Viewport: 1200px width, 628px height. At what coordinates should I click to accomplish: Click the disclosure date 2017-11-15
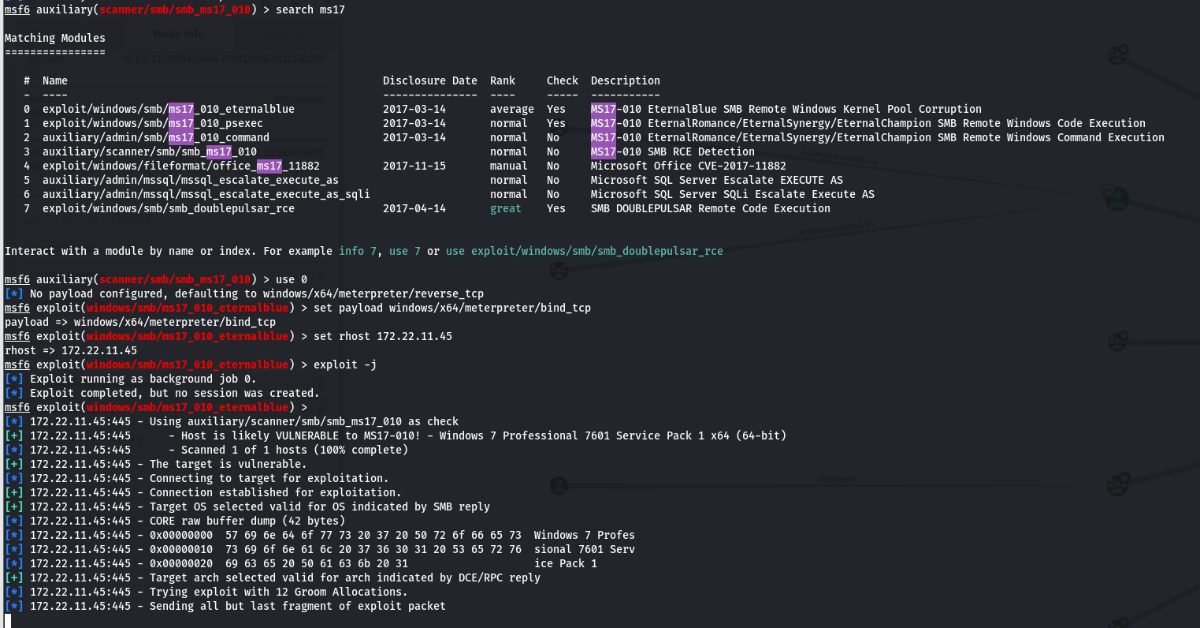coord(414,166)
